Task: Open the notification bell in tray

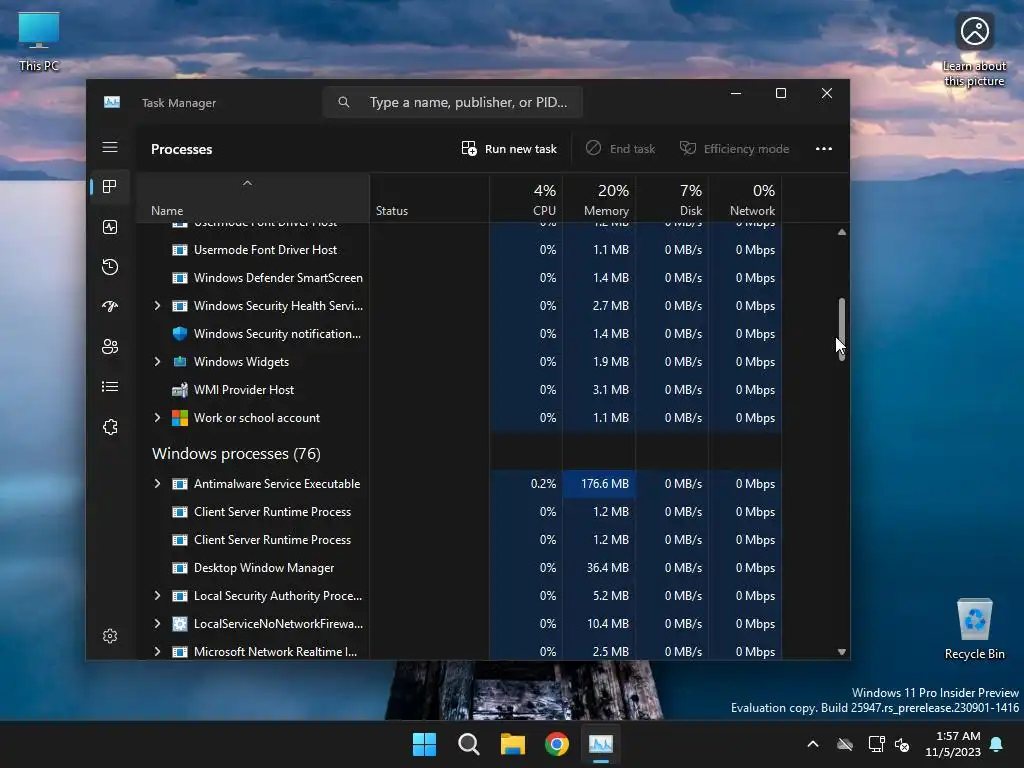Action: click(996, 744)
